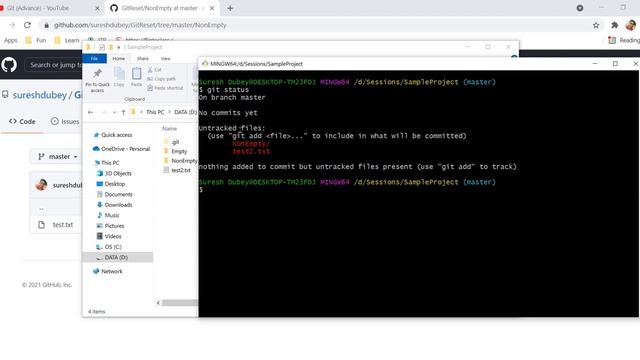
Task: Click DATA (D:) in breadcrumb path
Action: pyautogui.click(x=185, y=112)
